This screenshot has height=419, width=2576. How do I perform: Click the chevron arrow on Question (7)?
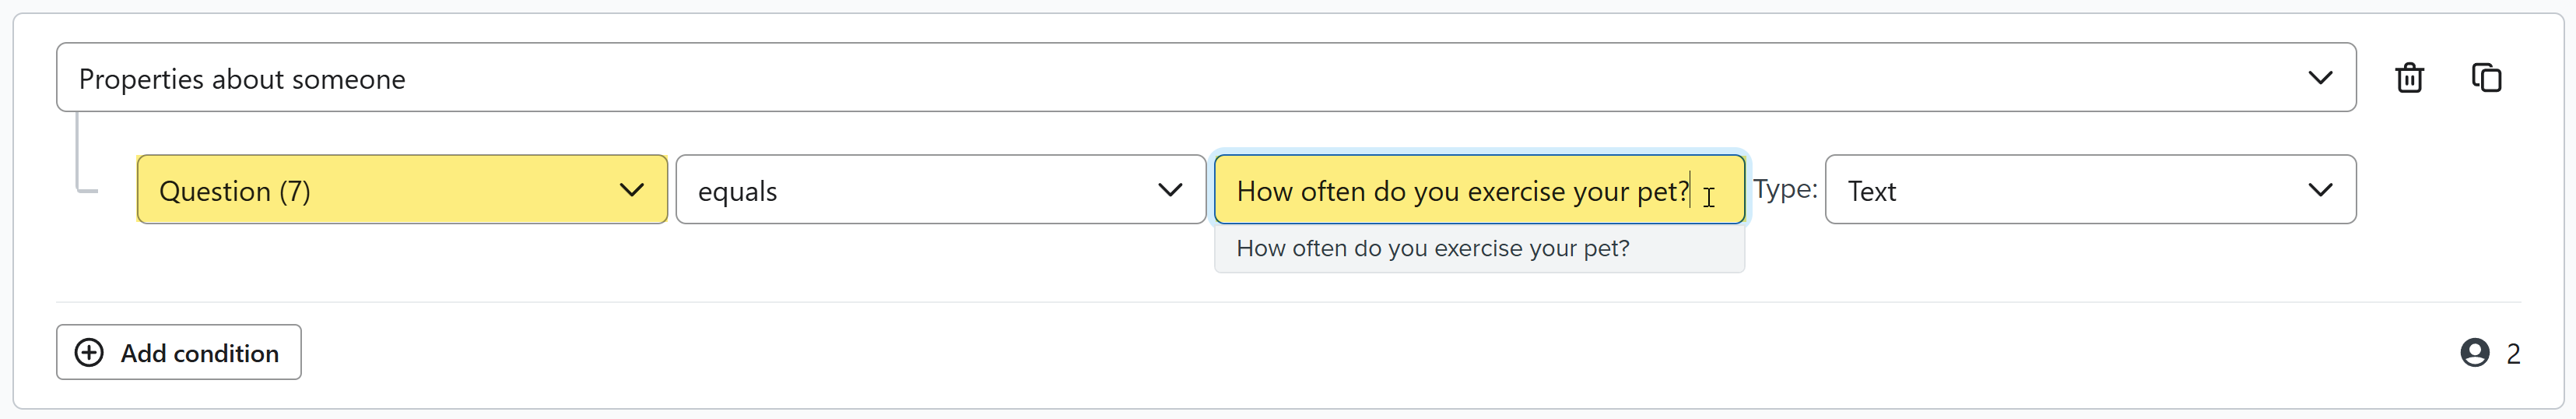tap(631, 190)
